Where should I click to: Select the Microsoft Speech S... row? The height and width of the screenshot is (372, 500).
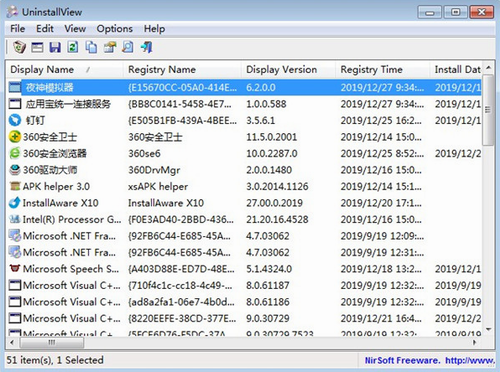[x=245, y=269]
